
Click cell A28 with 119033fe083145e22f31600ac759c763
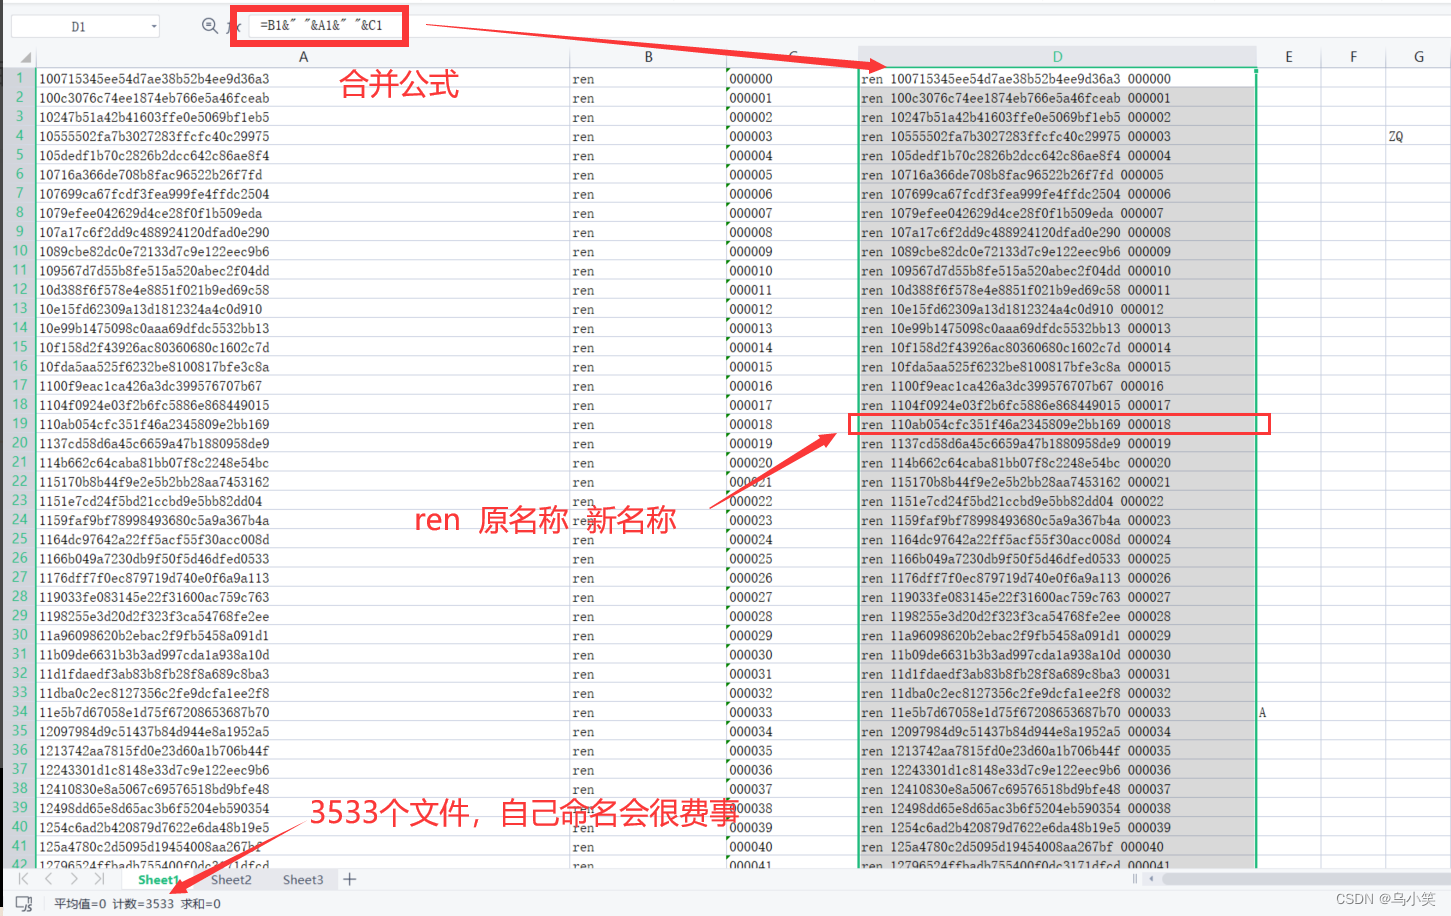[x=303, y=597]
